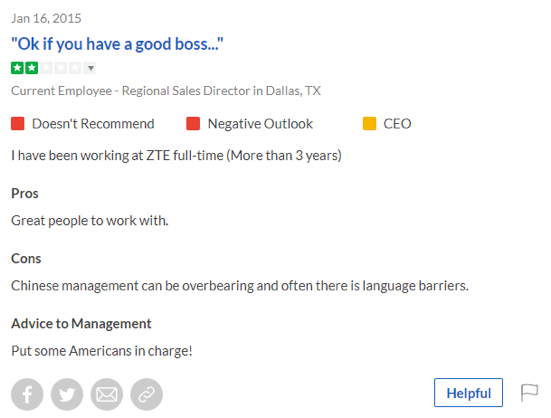Flag this review as inappropriate

(529, 392)
